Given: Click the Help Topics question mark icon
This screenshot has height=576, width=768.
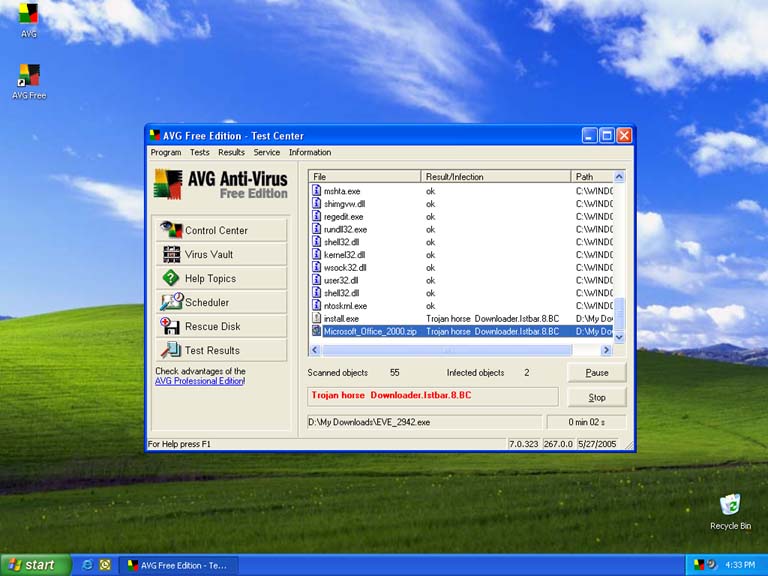Looking at the screenshot, I should (171, 278).
